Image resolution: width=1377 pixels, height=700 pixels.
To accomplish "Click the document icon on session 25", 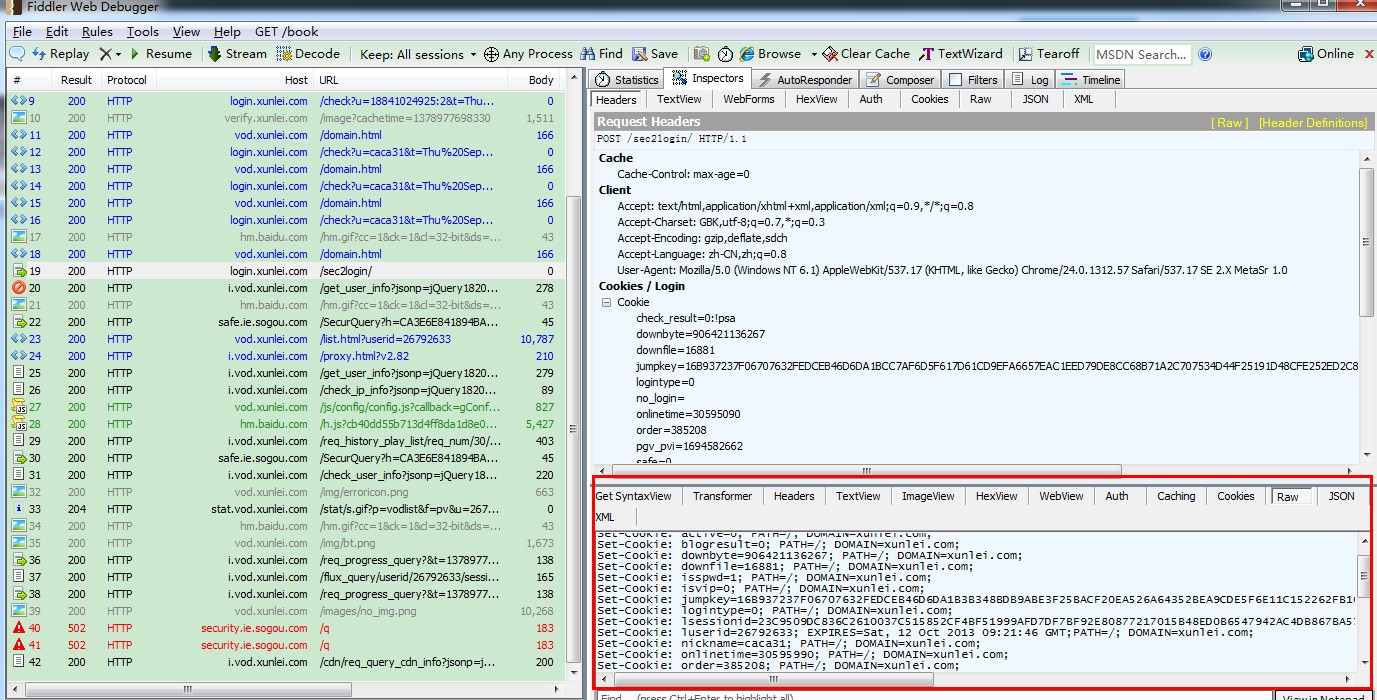I will point(19,373).
